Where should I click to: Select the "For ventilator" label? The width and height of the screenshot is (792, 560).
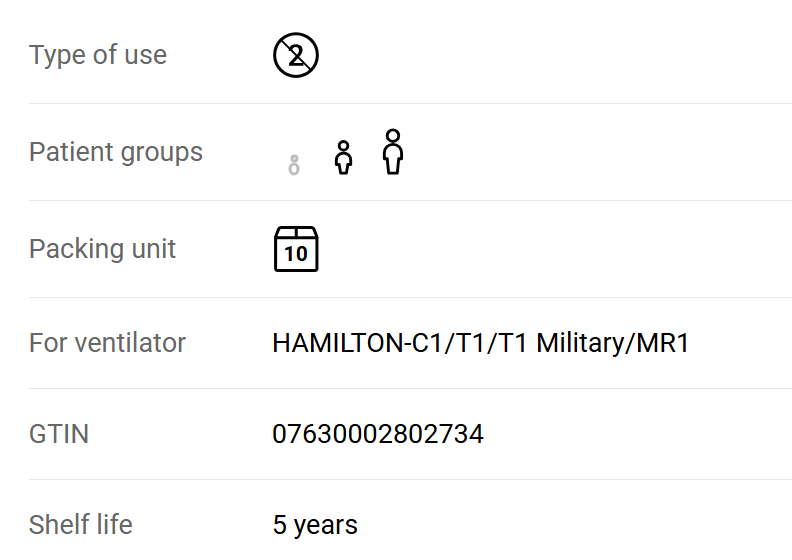107,343
